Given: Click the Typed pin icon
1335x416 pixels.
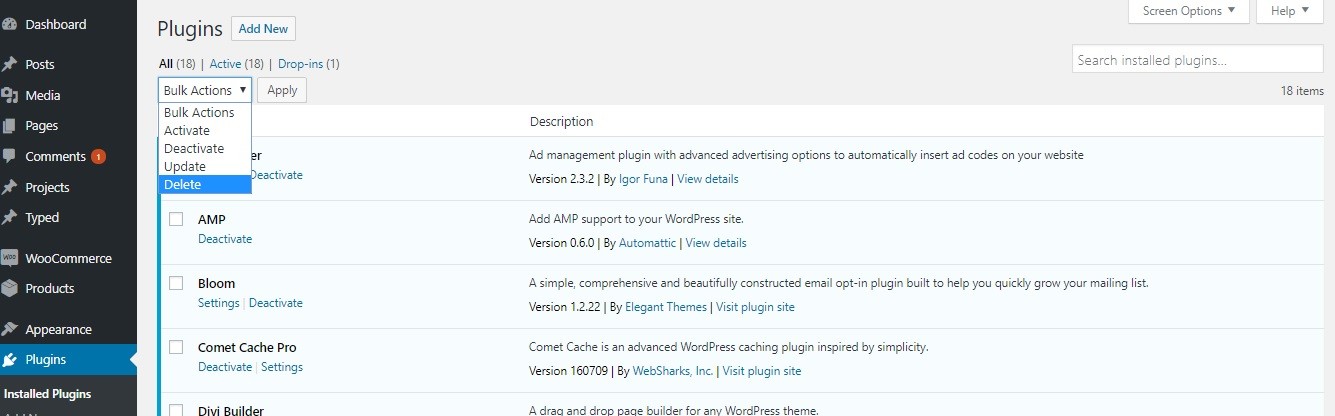Looking at the screenshot, I should tap(9, 217).
